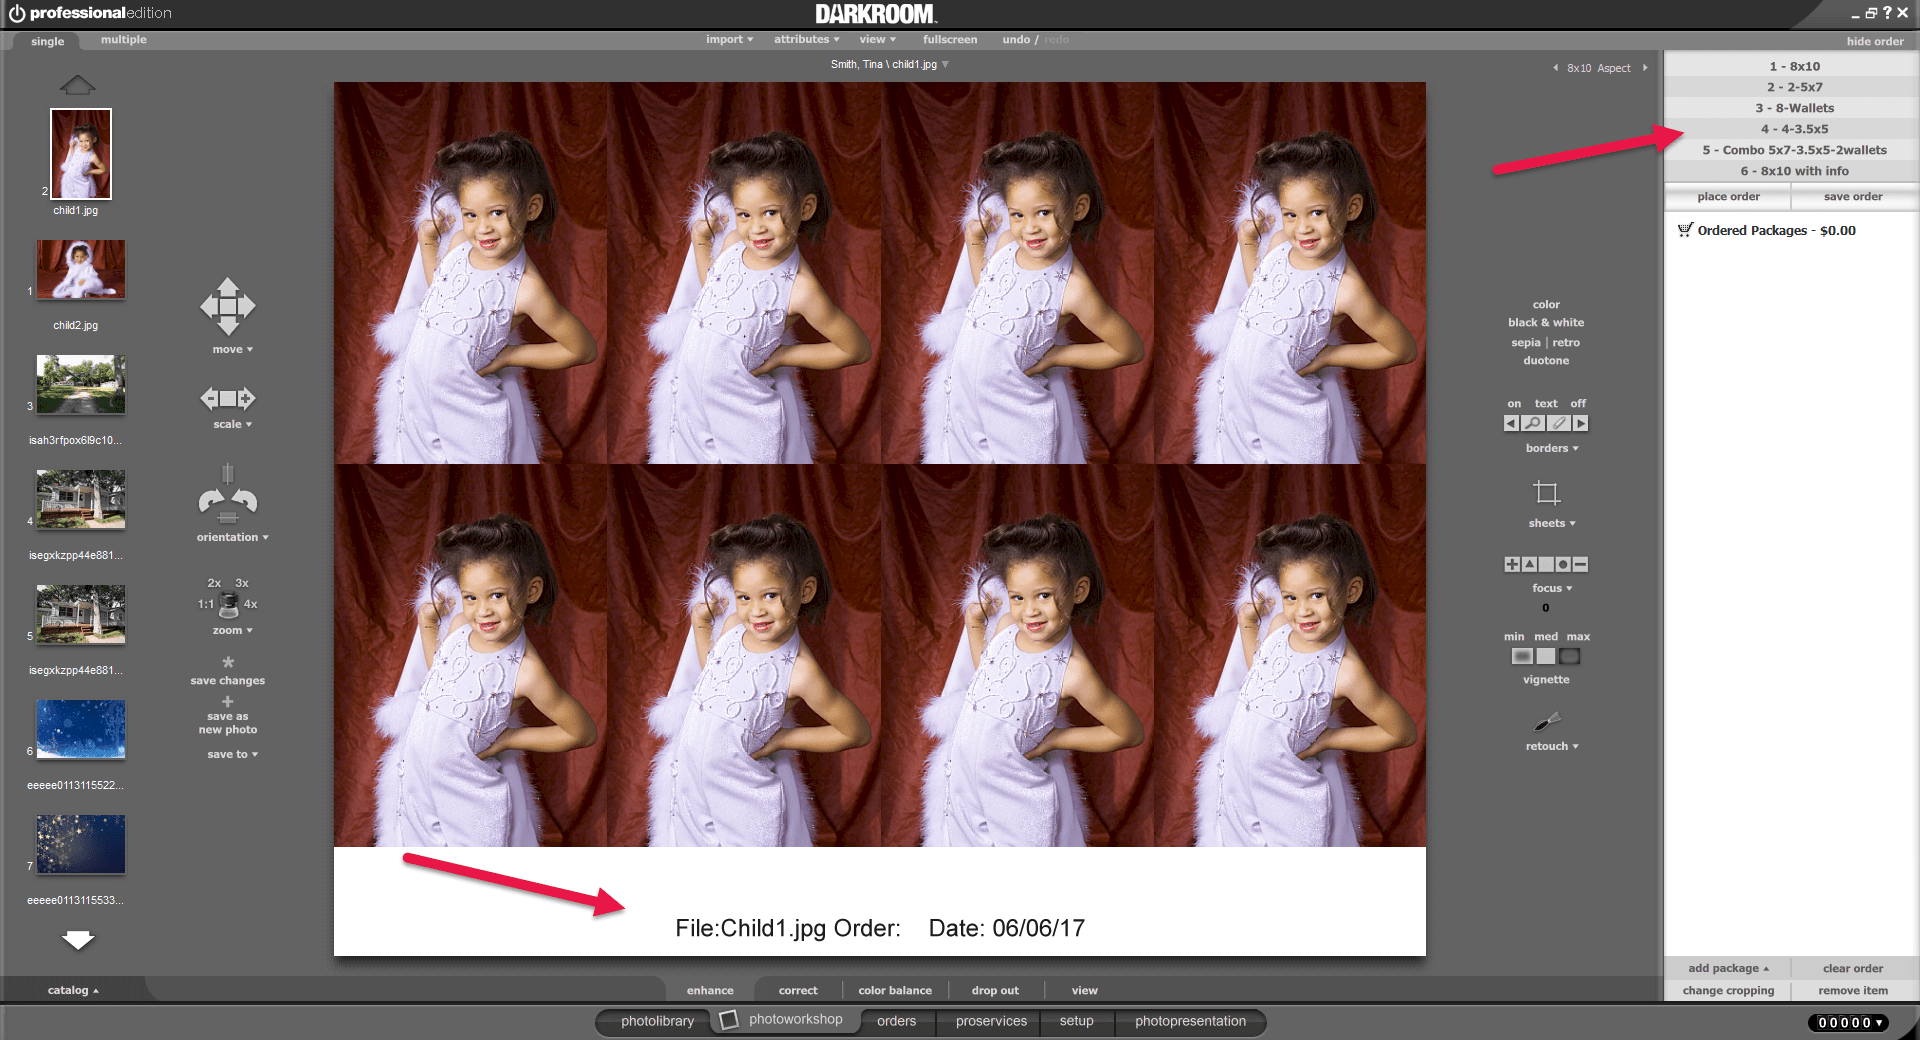The width and height of the screenshot is (1920, 1040).
Task: Open the borders dropdown
Action: [1551, 448]
